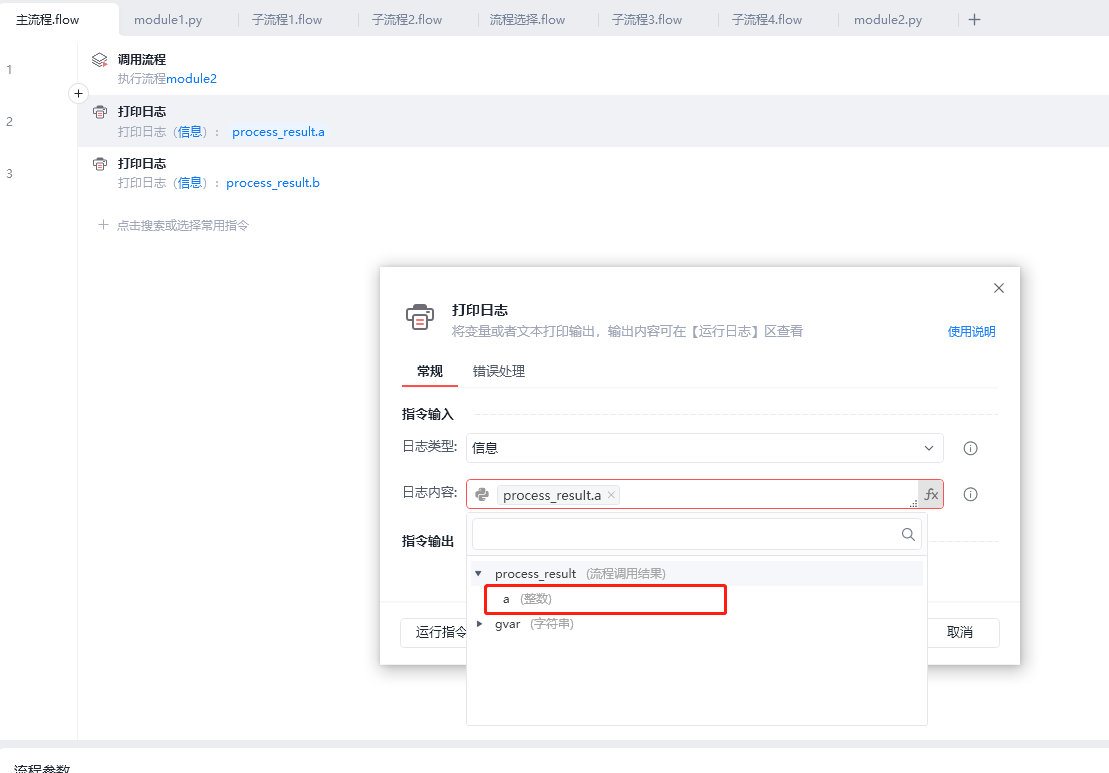Click the 调用流程 step icon on row 1

tap(100, 60)
